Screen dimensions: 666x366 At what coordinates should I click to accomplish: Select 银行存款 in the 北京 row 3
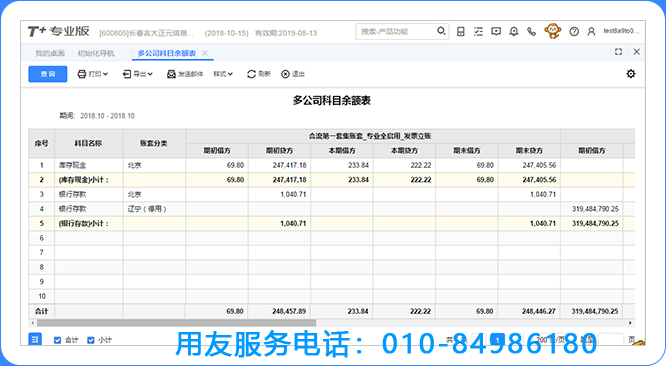[x=89, y=194]
